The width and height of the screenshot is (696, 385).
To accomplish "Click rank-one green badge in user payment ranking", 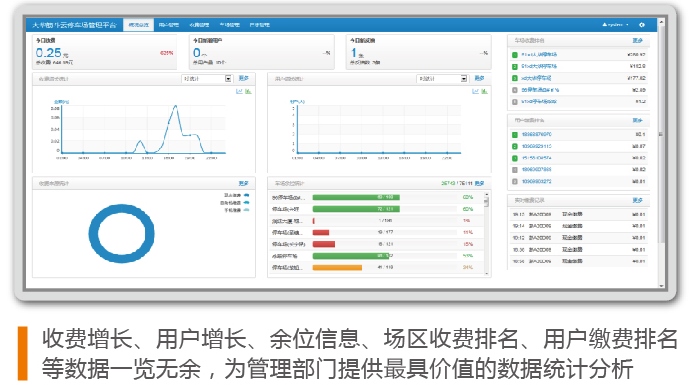I will point(515,135).
